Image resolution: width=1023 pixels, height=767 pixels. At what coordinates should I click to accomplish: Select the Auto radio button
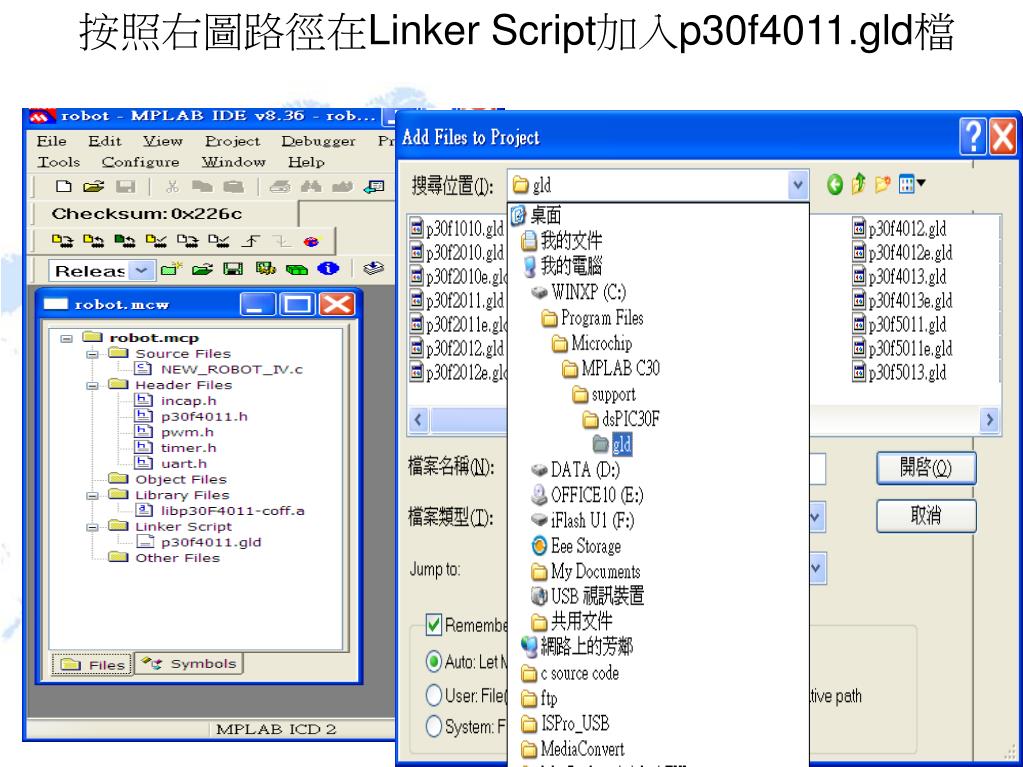pyautogui.click(x=433, y=661)
